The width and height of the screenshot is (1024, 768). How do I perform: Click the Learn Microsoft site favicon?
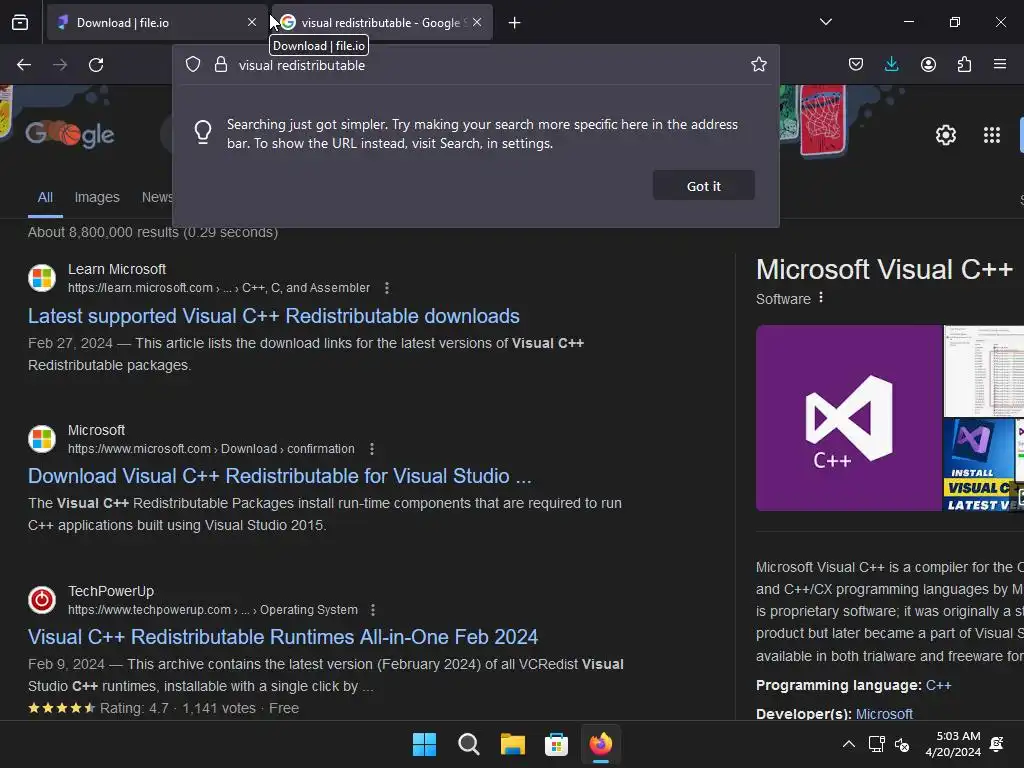click(x=42, y=278)
